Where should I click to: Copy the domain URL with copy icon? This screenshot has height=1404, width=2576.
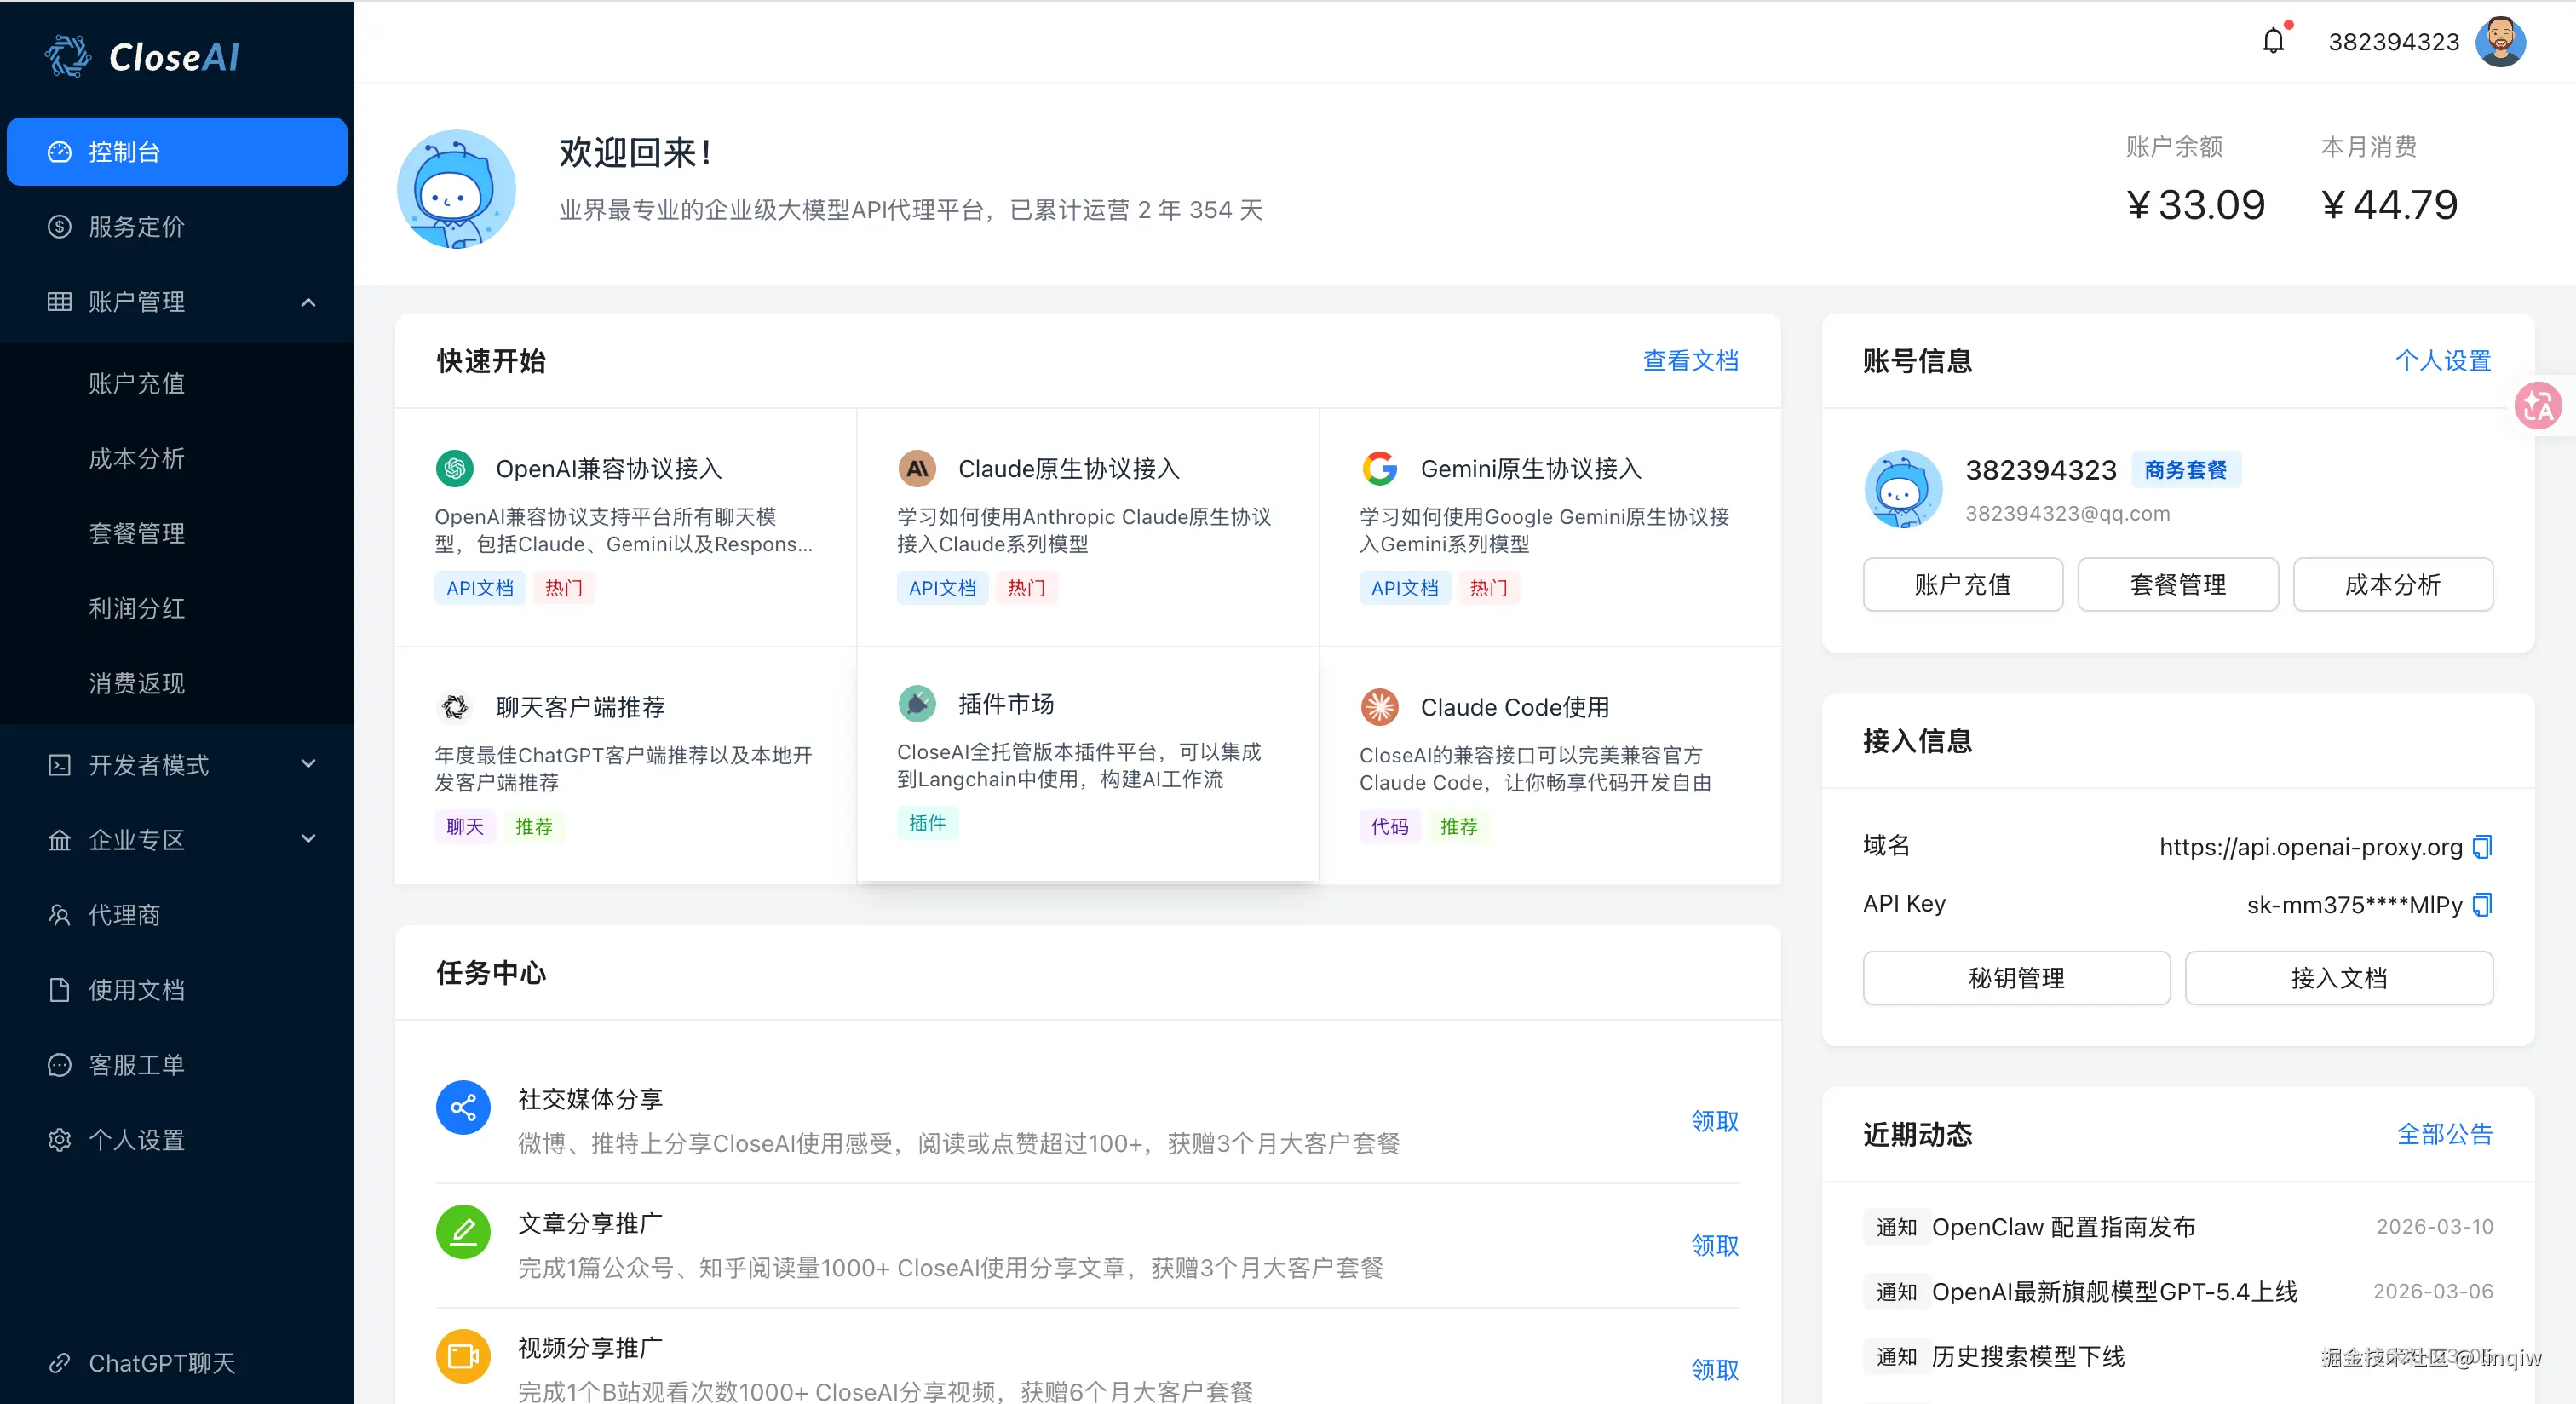(x=2482, y=847)
